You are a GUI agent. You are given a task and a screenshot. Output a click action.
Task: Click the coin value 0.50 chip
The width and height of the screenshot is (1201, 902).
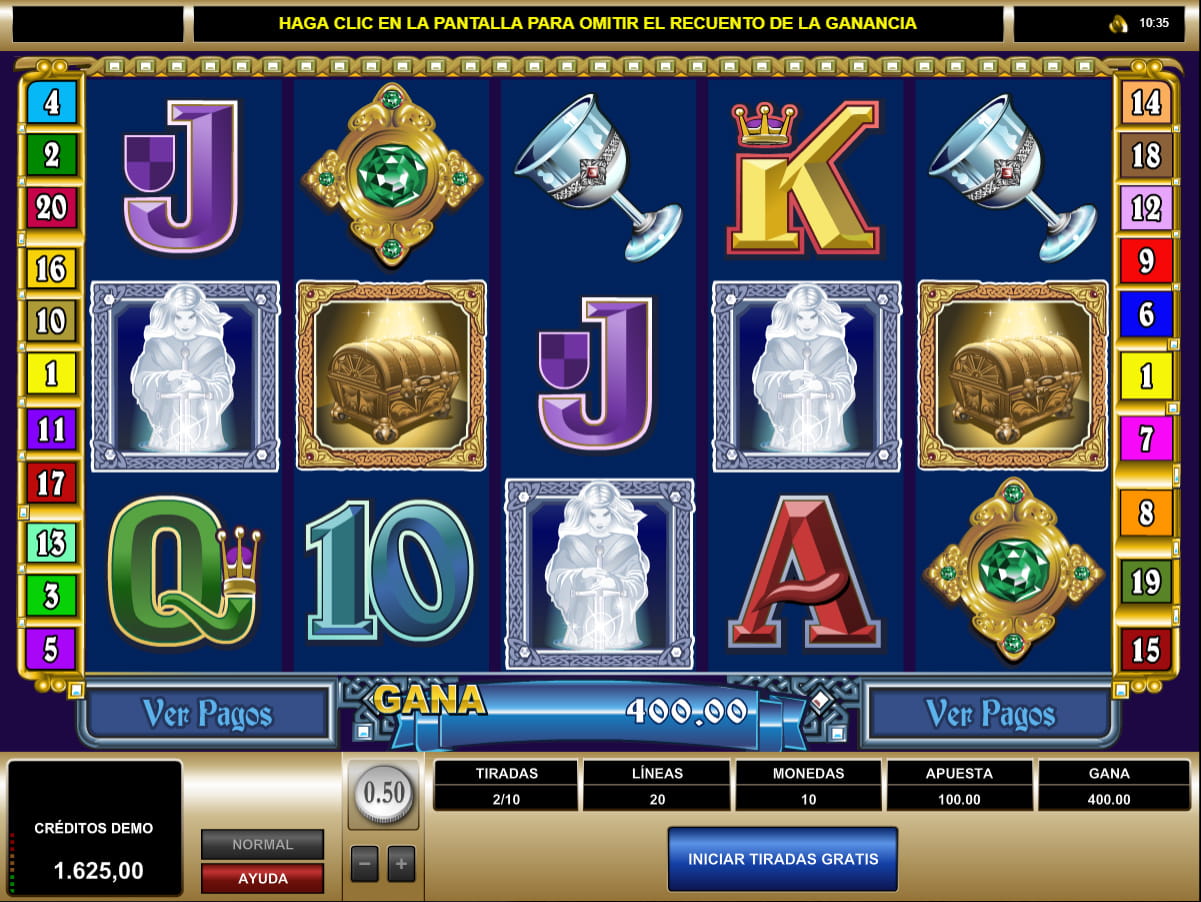(x=384, y=794)
